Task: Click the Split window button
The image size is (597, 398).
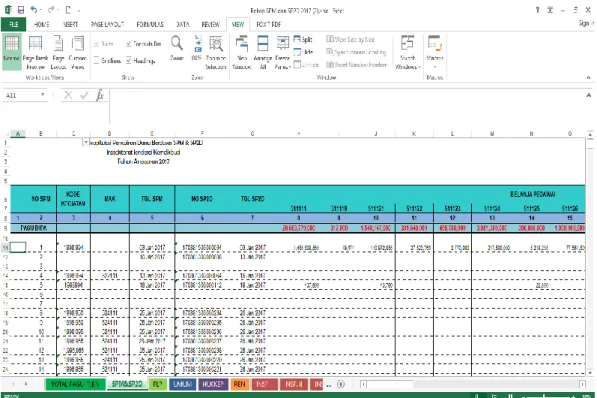Action: coord(303,39)
